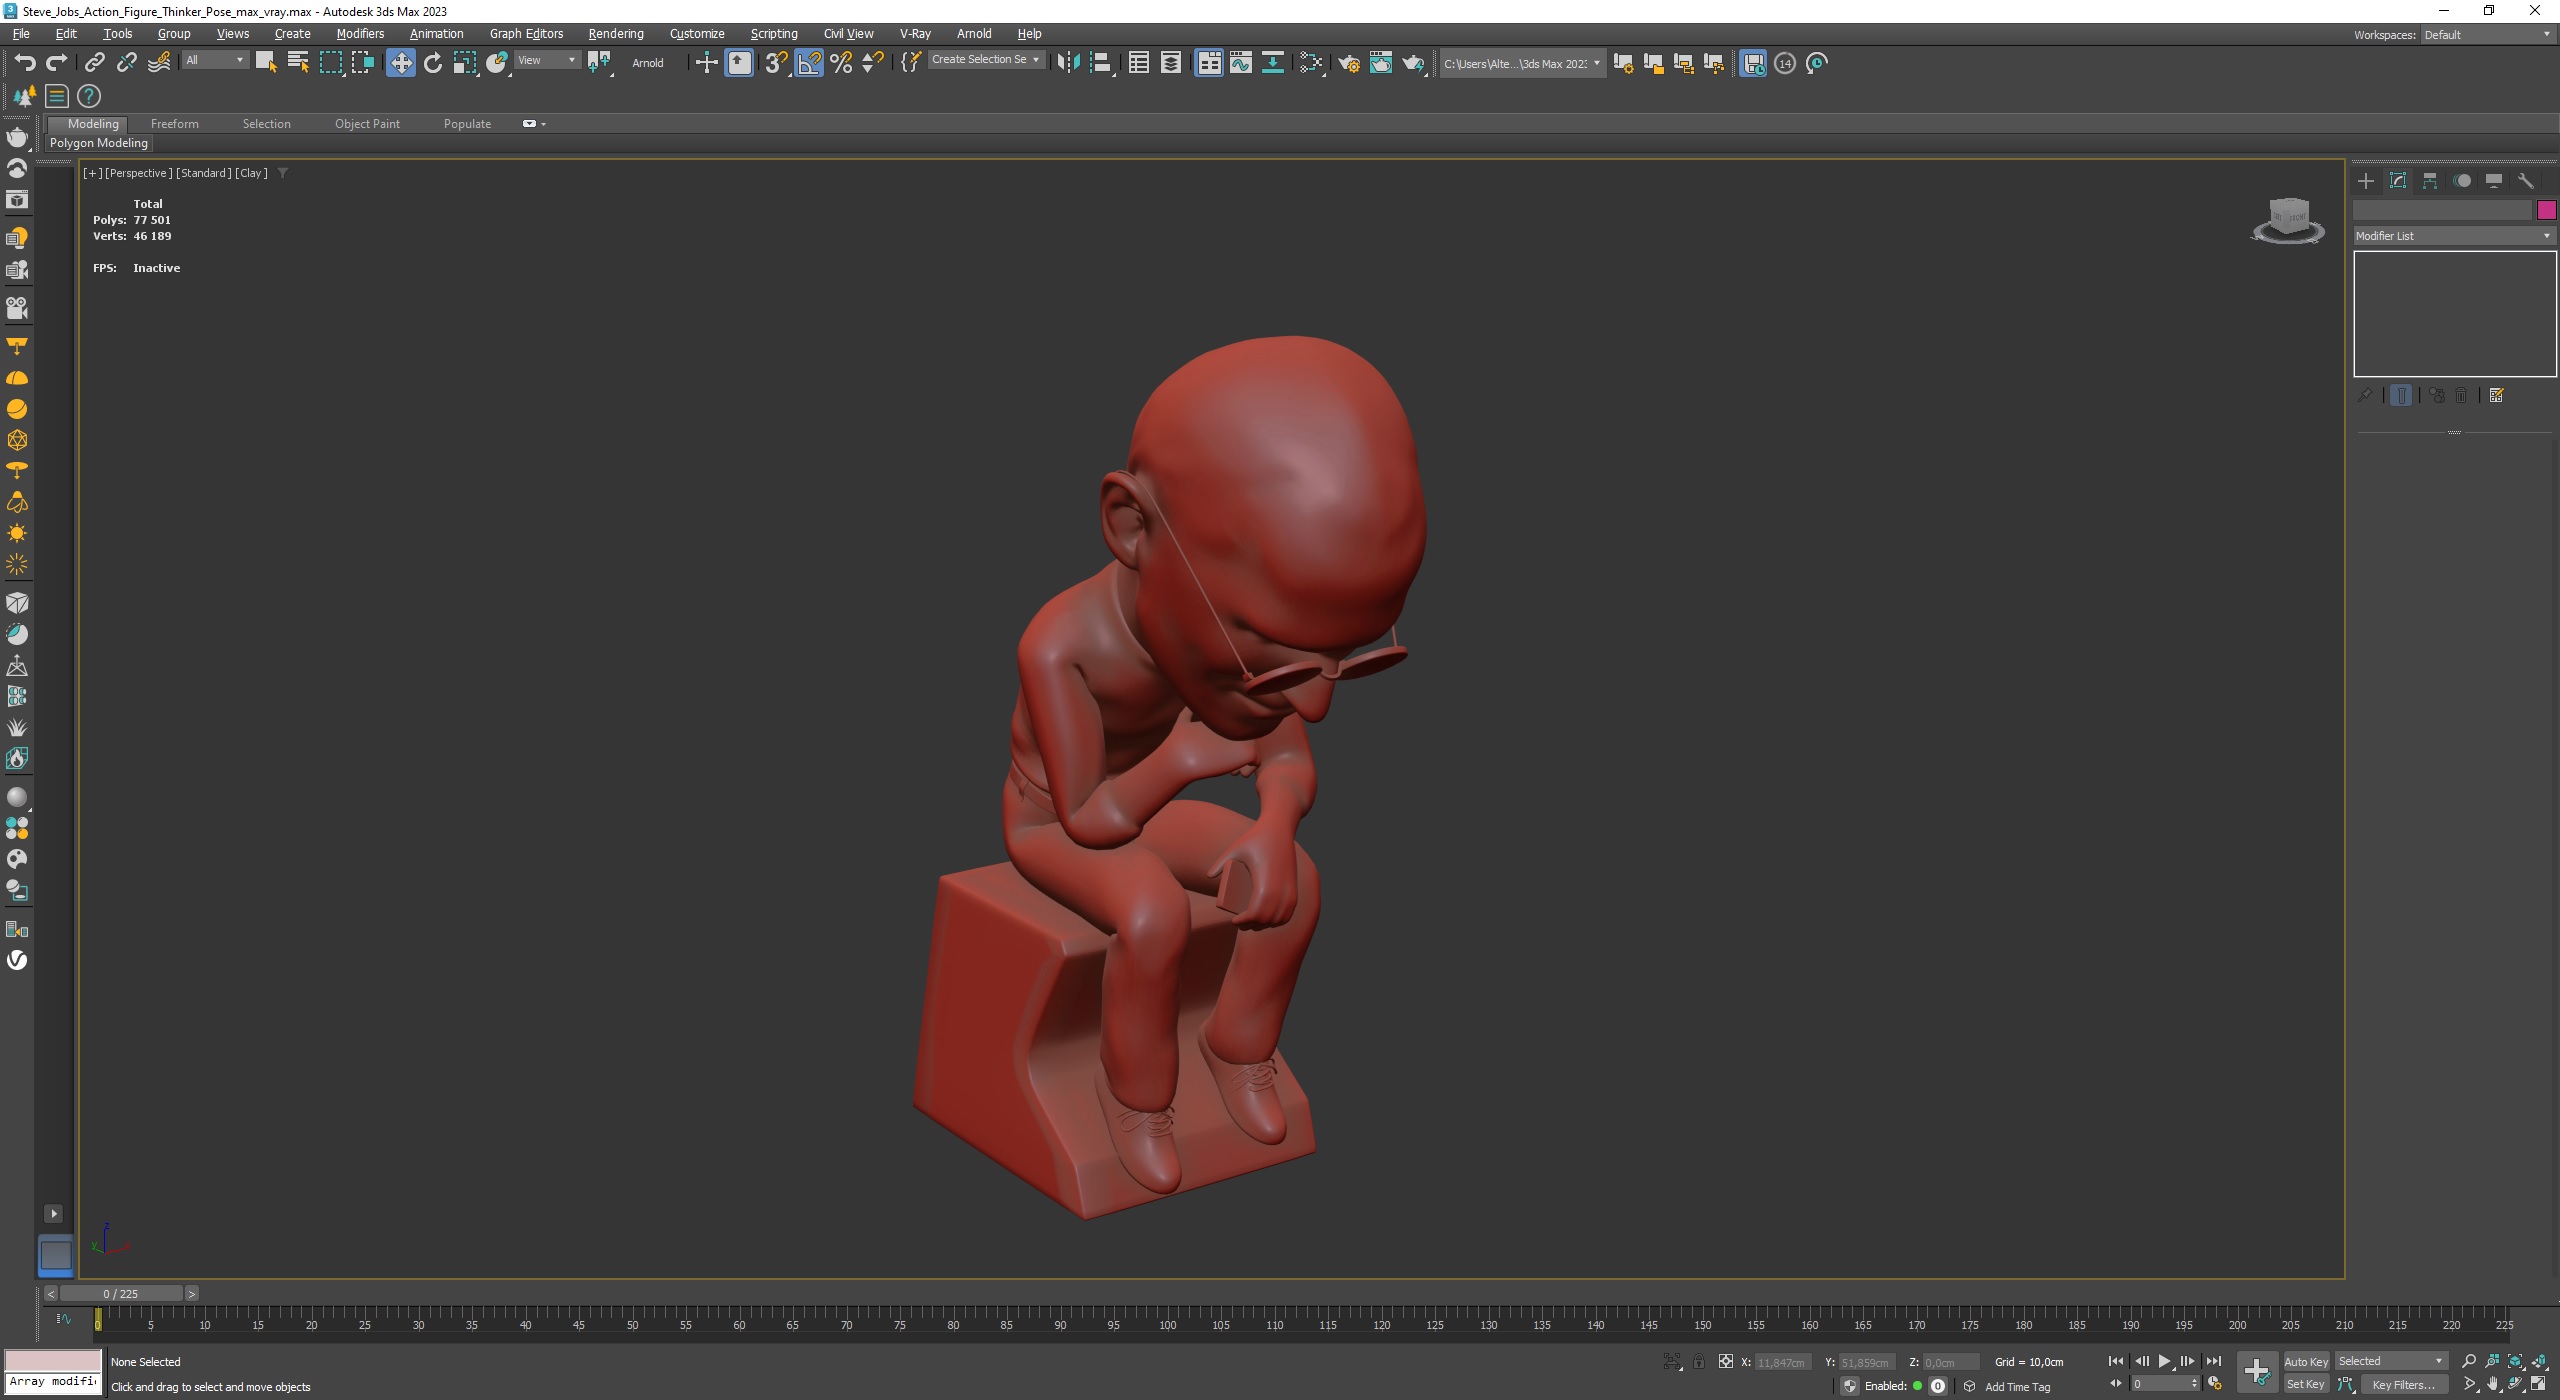Screen dimensions: 2560x1400
Task: Click the Key Filters button
Action: coord(2403,1384)
